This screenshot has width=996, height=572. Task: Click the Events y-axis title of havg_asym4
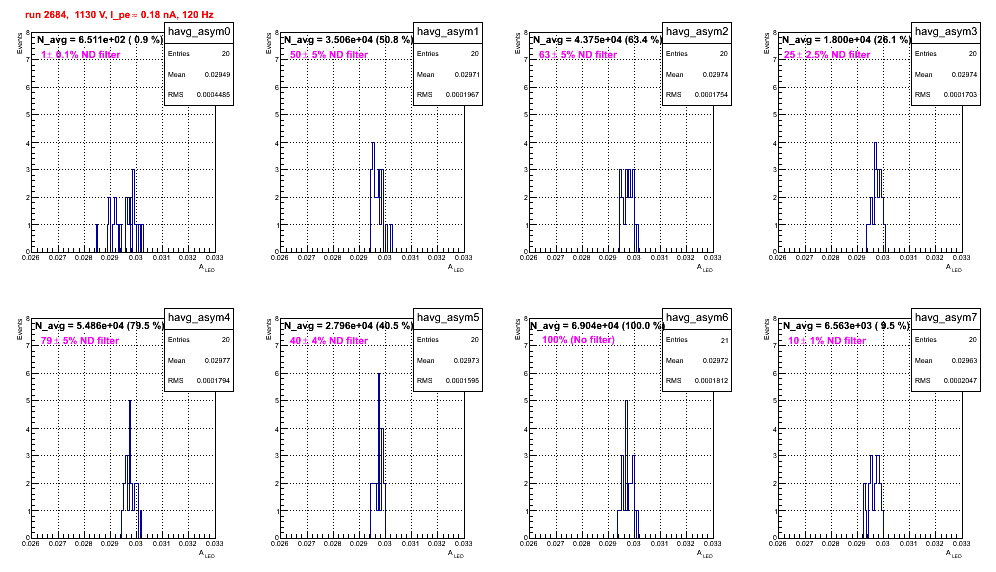(20, 329)
